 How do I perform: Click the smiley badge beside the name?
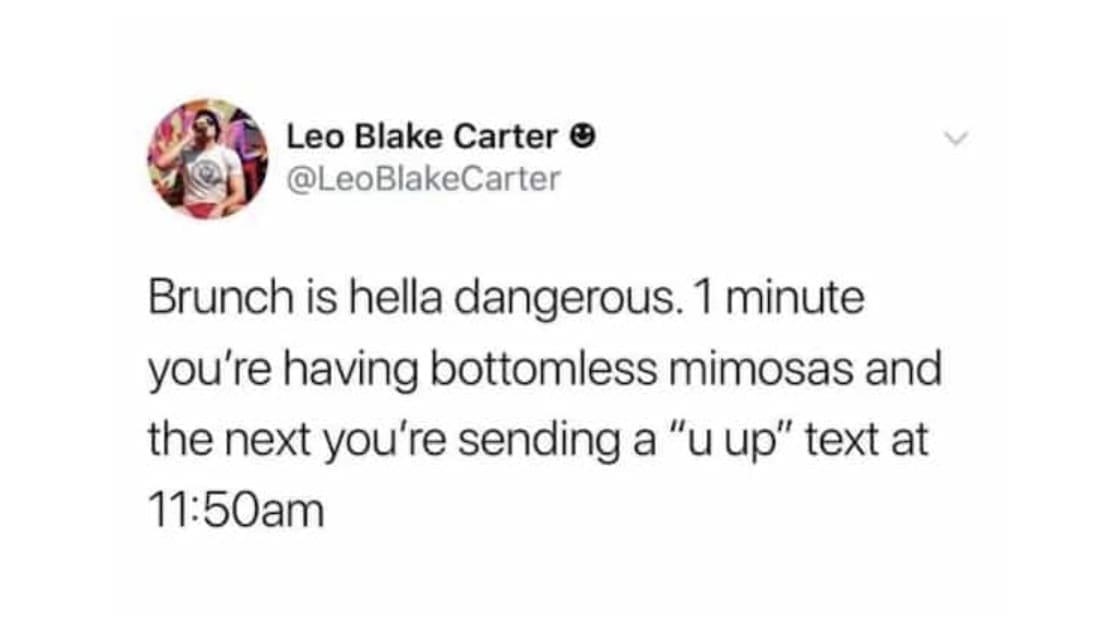pyautogui.click(x=582, y=136)
